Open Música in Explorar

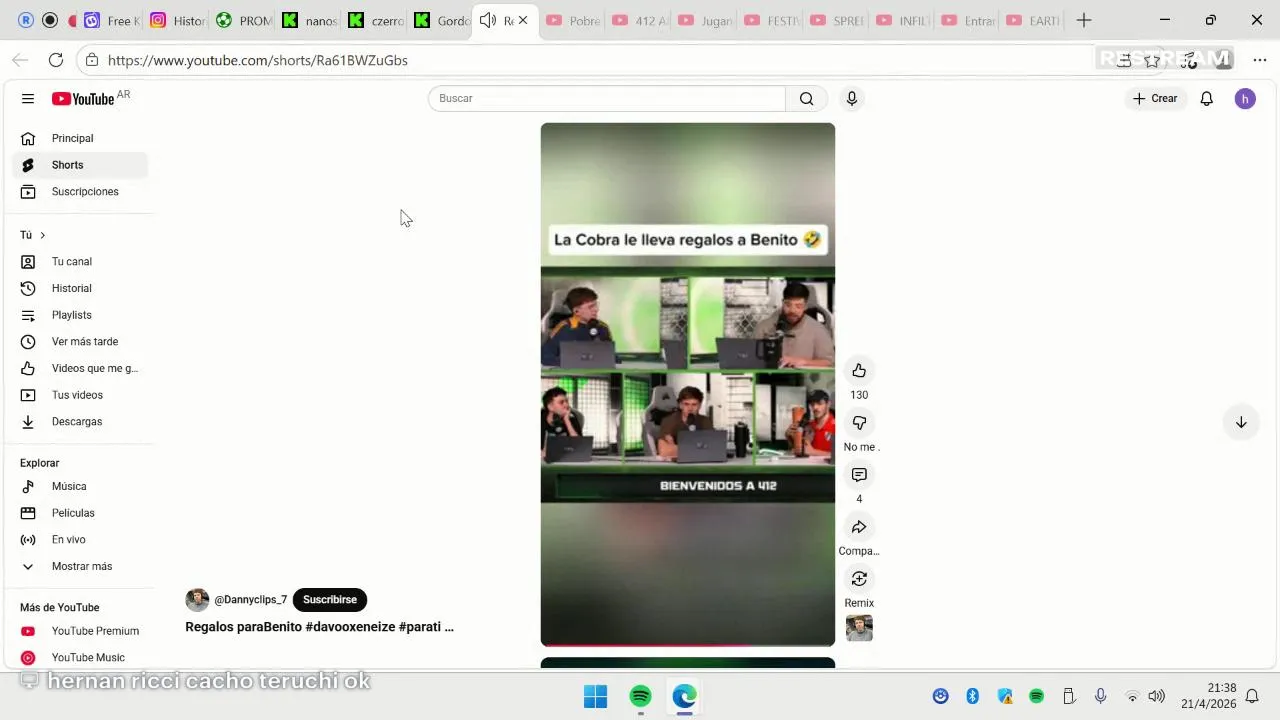(x=80, y=486)
